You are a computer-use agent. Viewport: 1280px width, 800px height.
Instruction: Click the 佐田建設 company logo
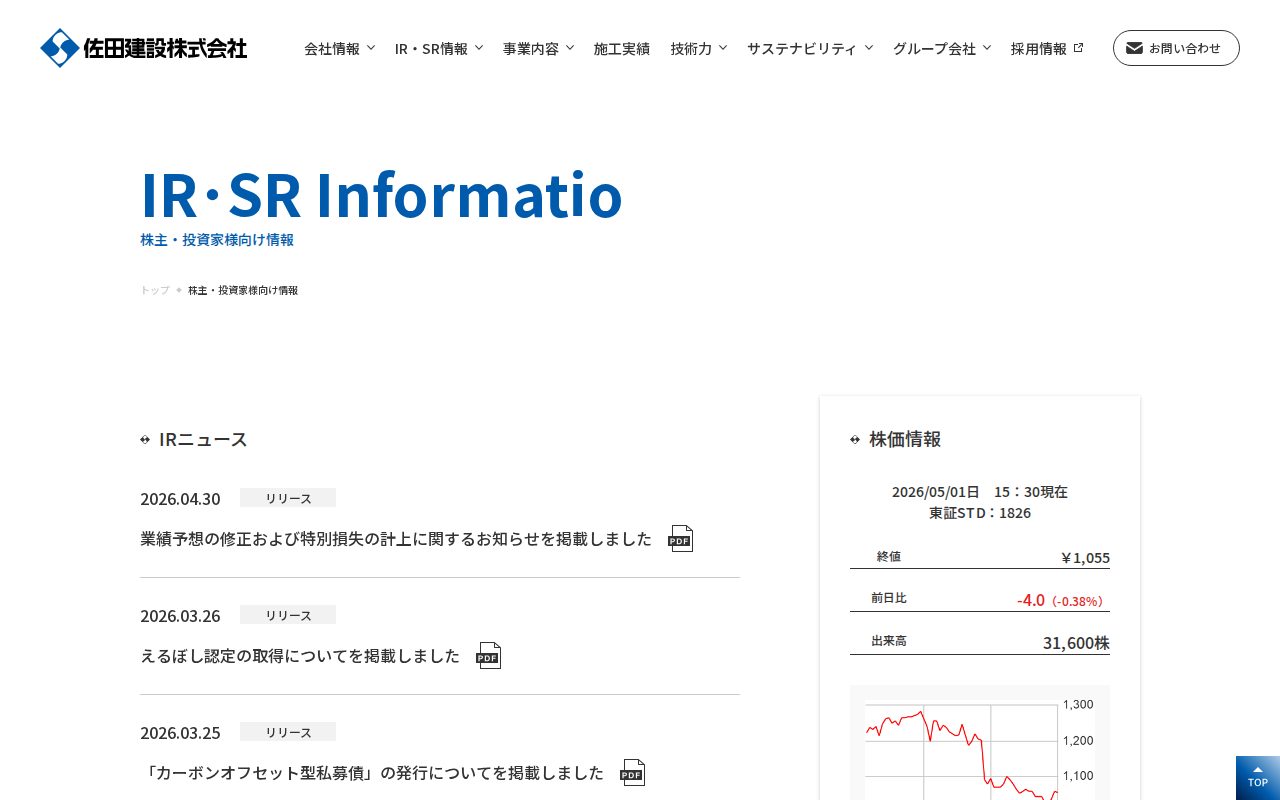pyautogui.click(x=144, y=48)
